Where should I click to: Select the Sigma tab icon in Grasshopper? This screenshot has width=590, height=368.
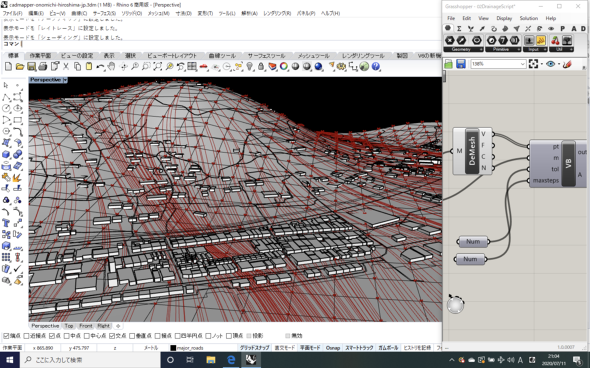click(459, 29)
